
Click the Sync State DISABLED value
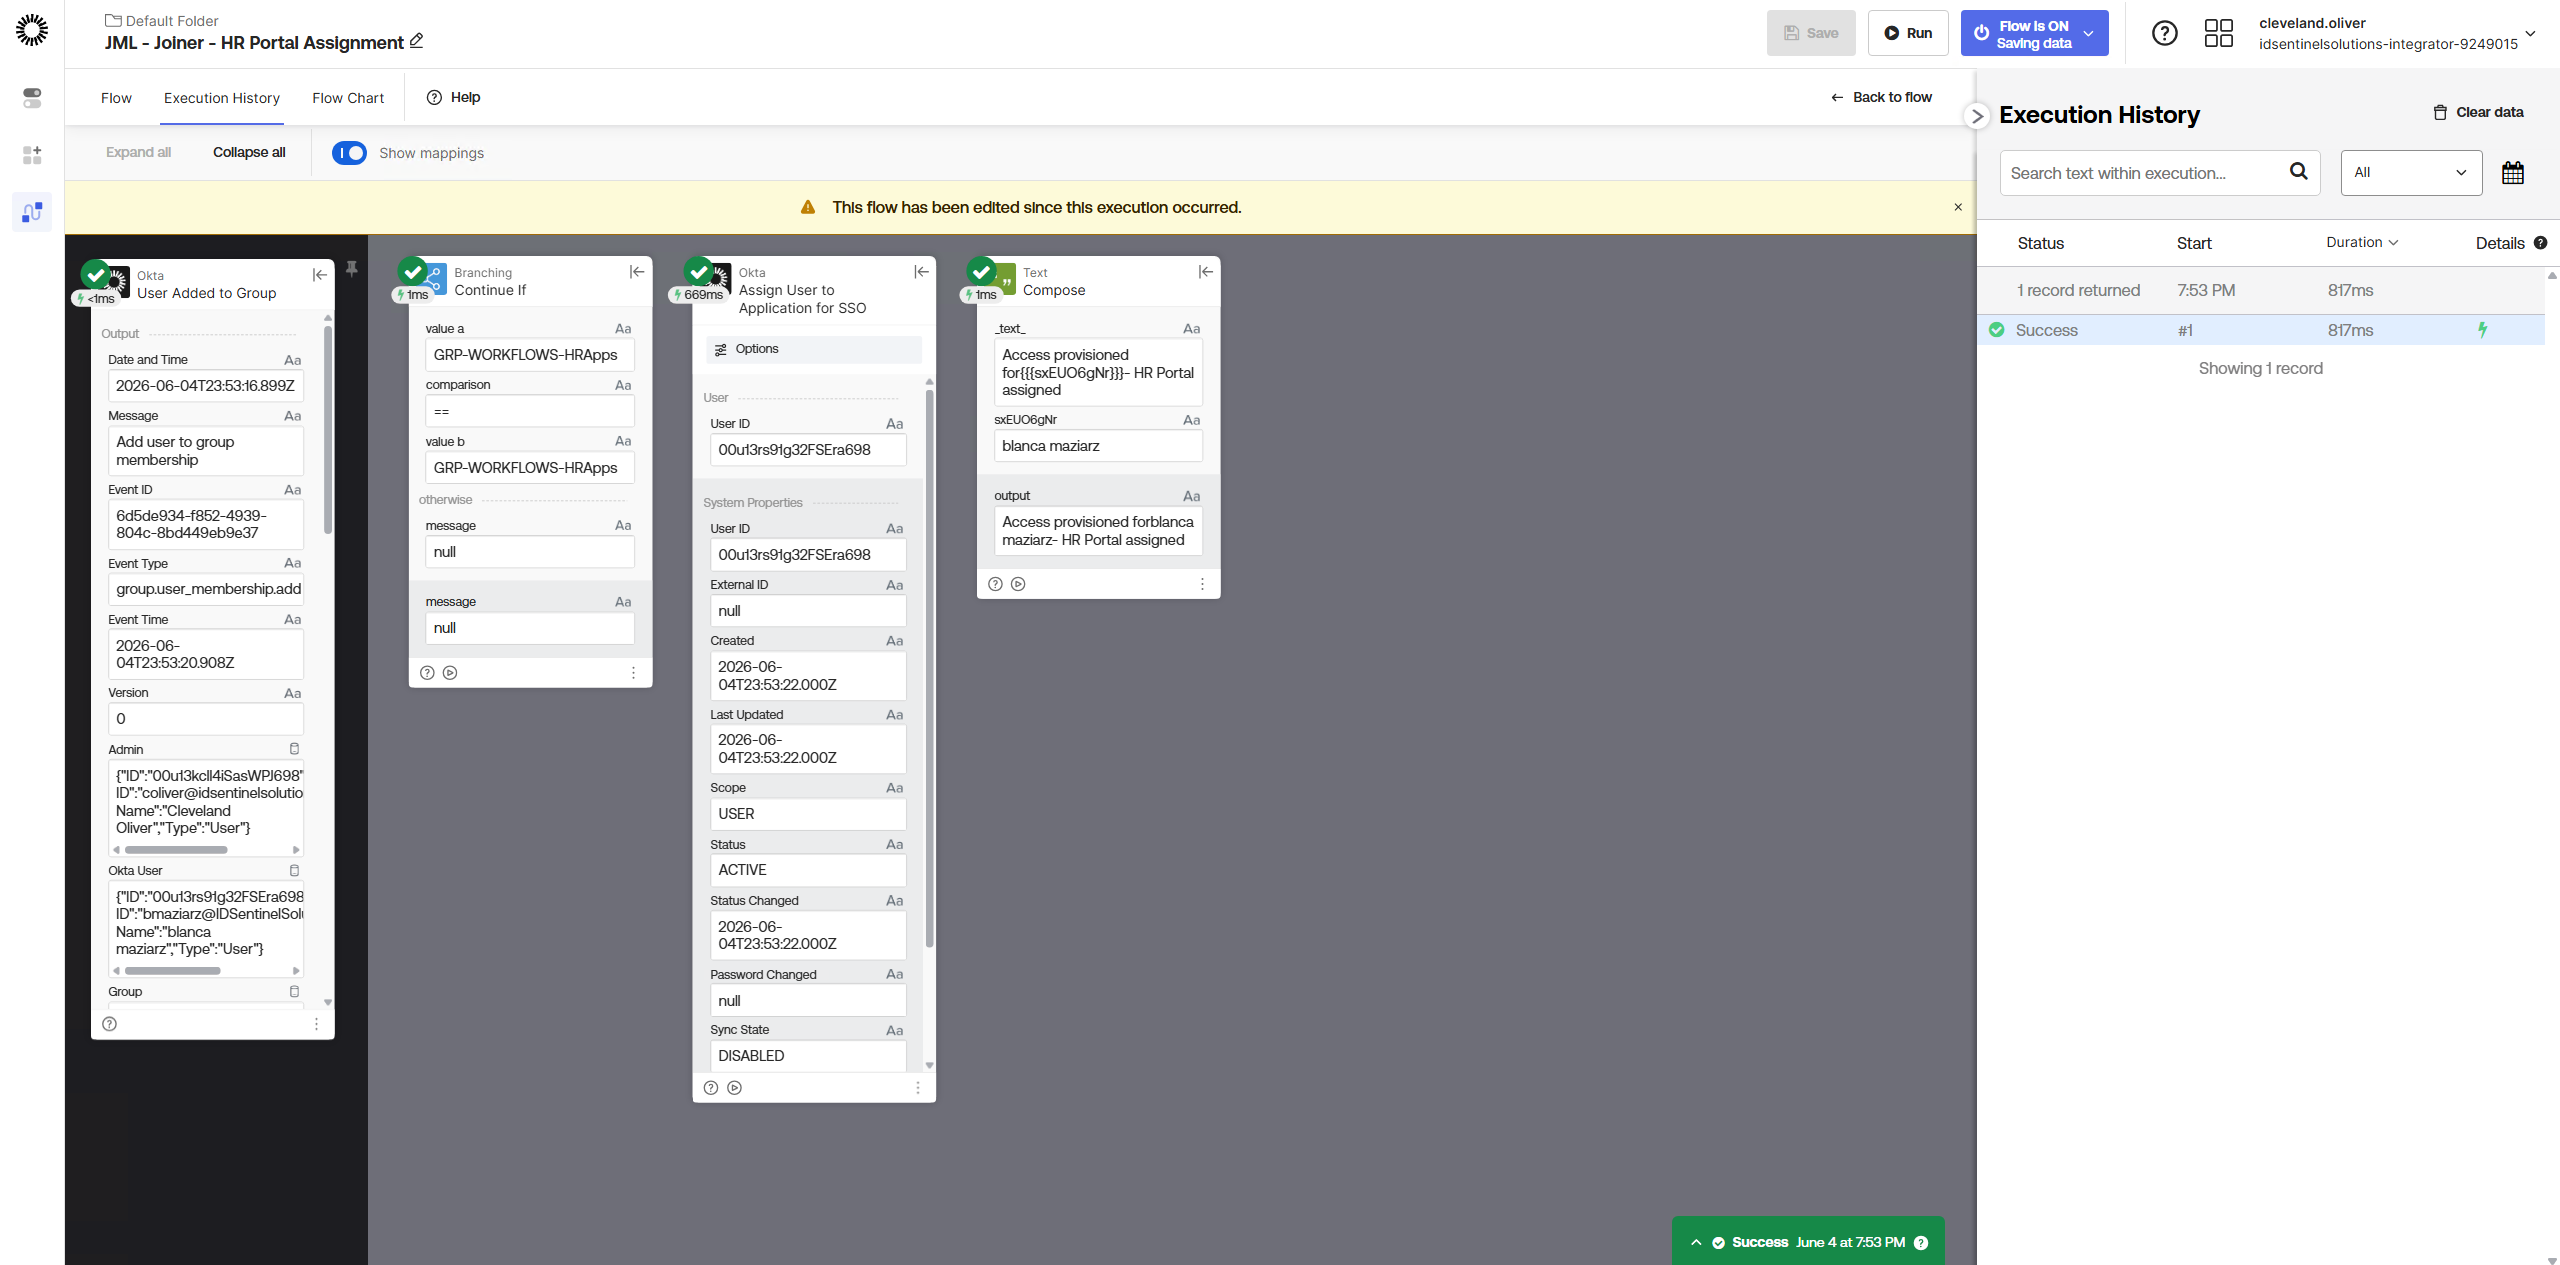808,1056
